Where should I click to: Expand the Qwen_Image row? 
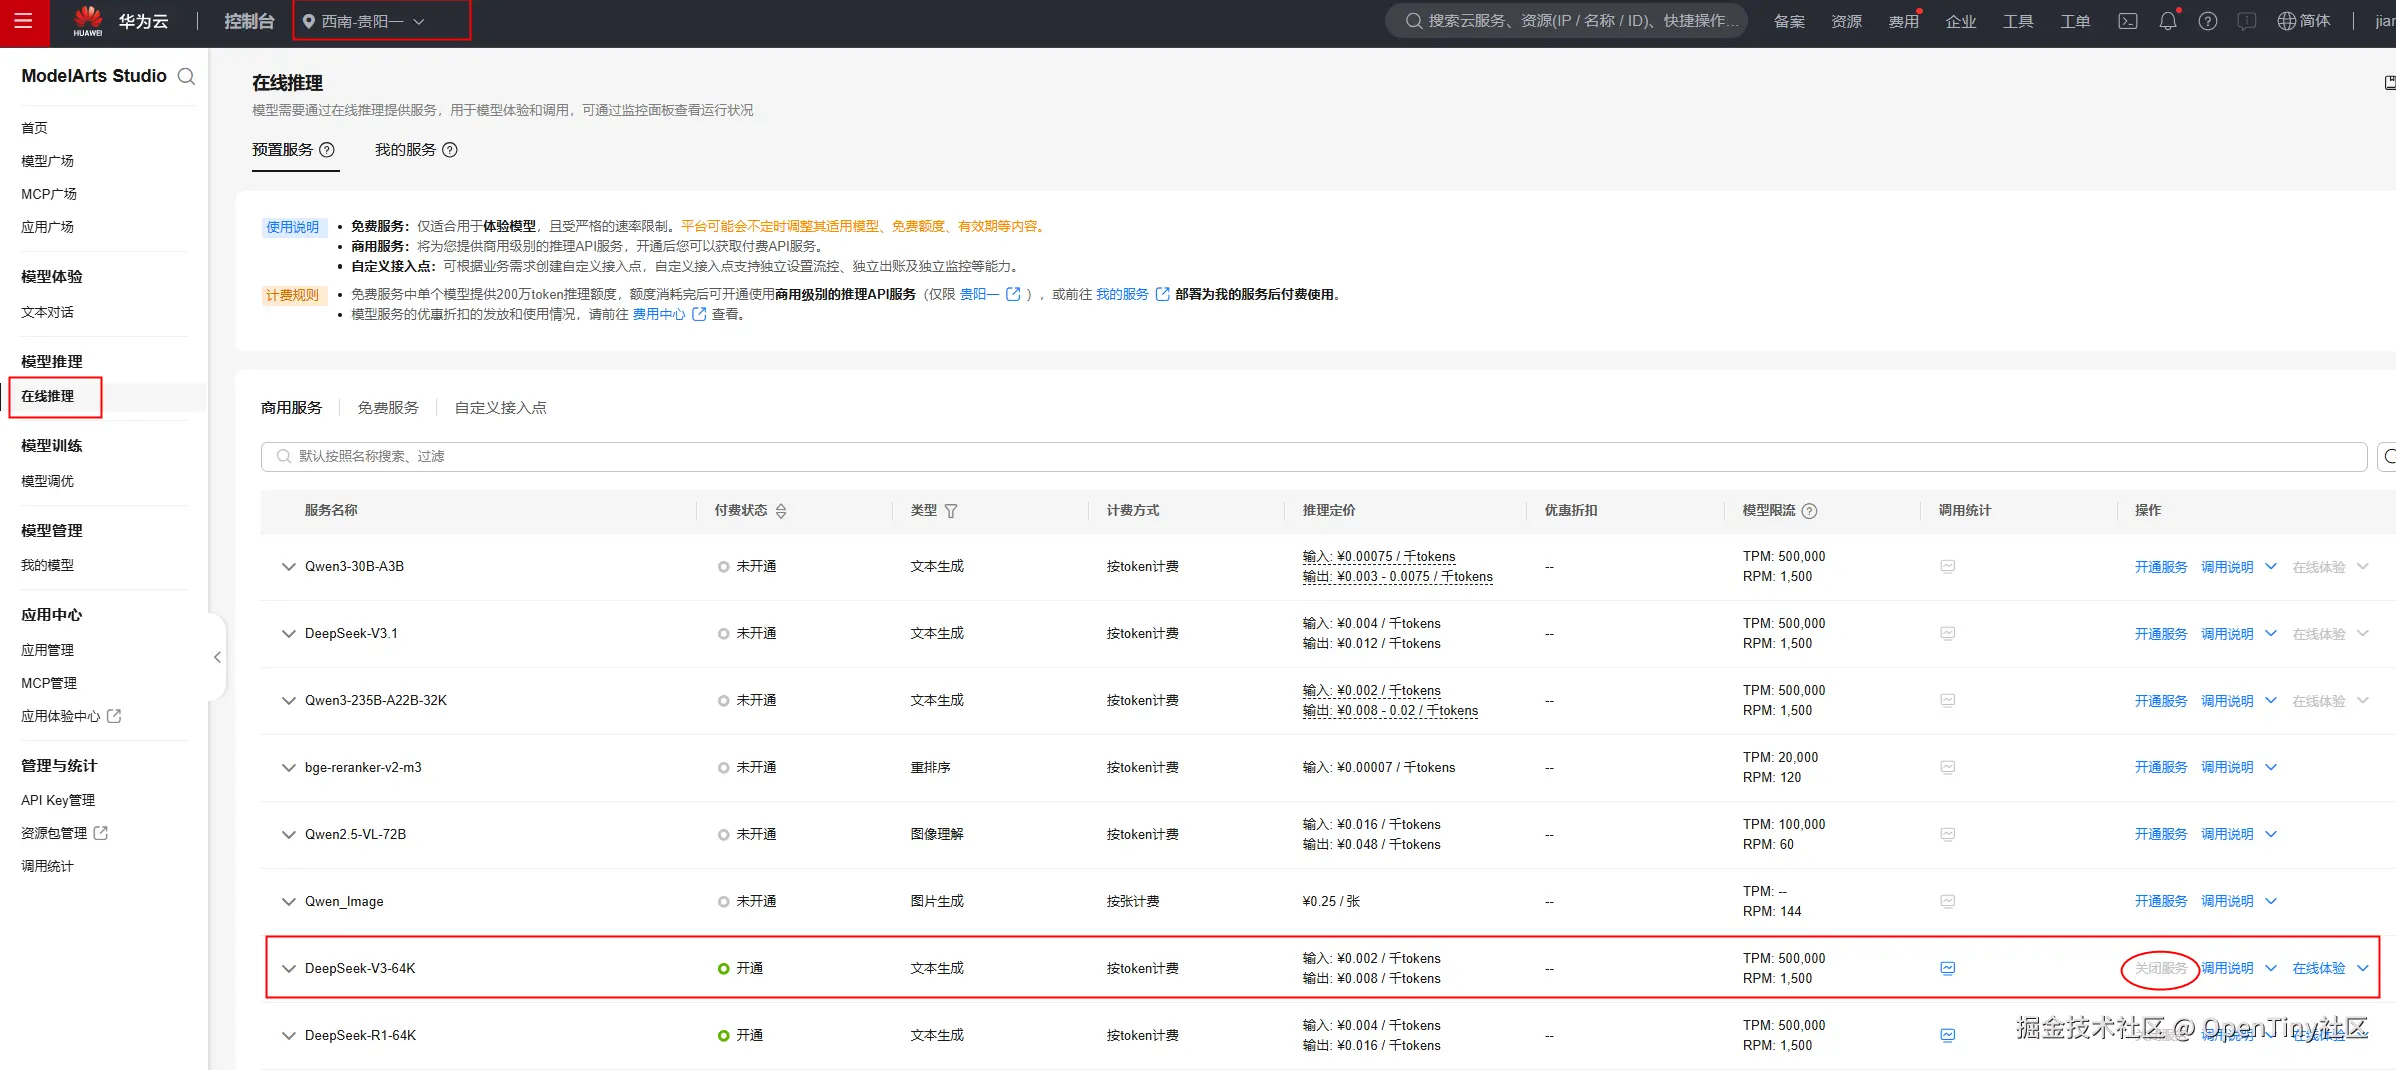pyautogui.click(x=289, y=902)
